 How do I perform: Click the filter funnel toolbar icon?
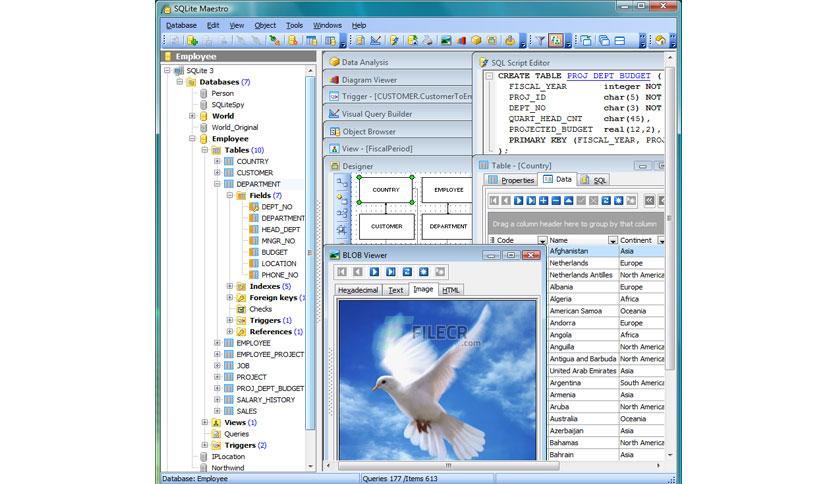point(540,41)
